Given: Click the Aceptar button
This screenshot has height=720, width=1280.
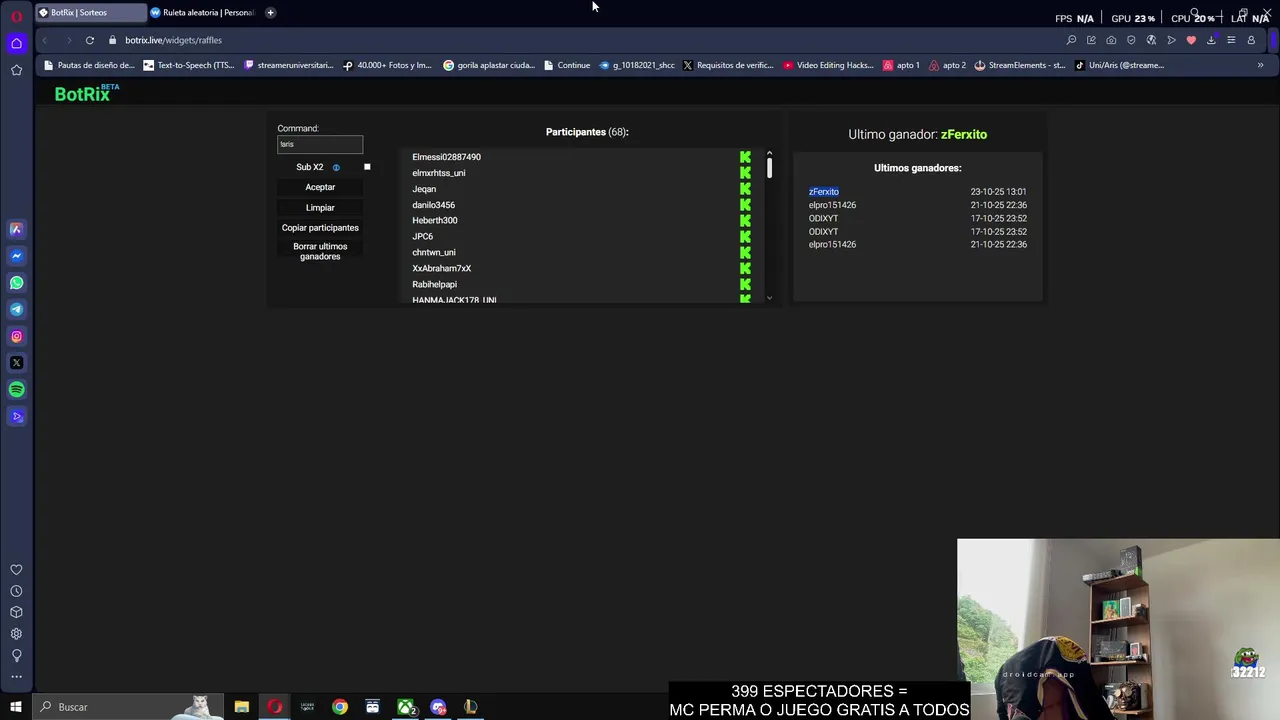Looking at the screenshot, I should pos(320,187).
